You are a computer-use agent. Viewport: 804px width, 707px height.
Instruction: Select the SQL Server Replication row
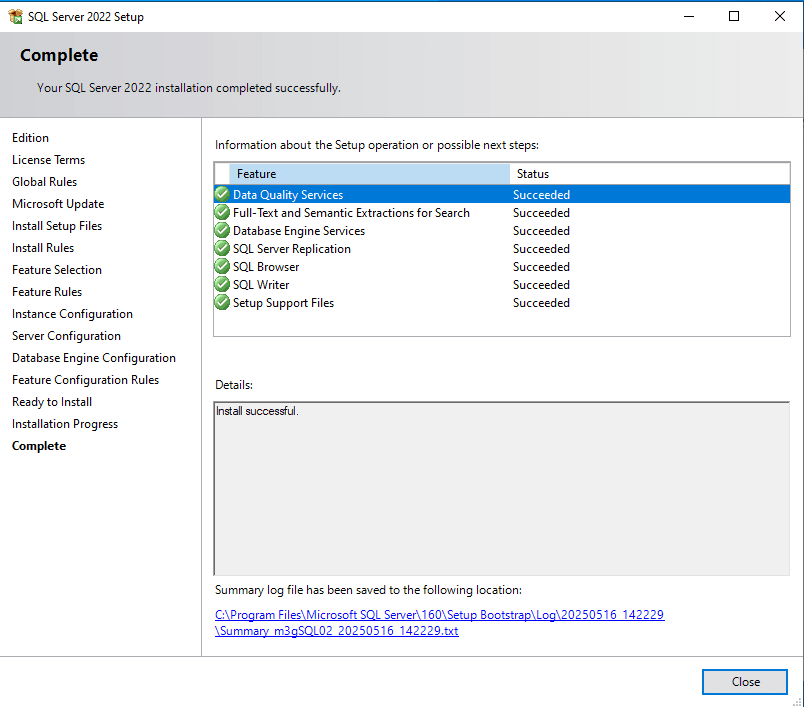(x=502, y=248)
